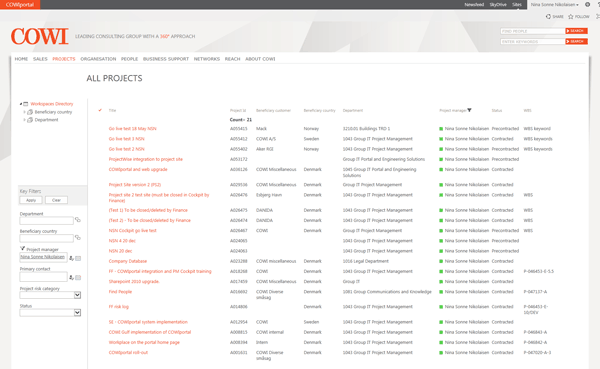Click the green presence icon in the Find People row
Screen dimensions: 600x369
pyautogui.click(x=441, y=292)
